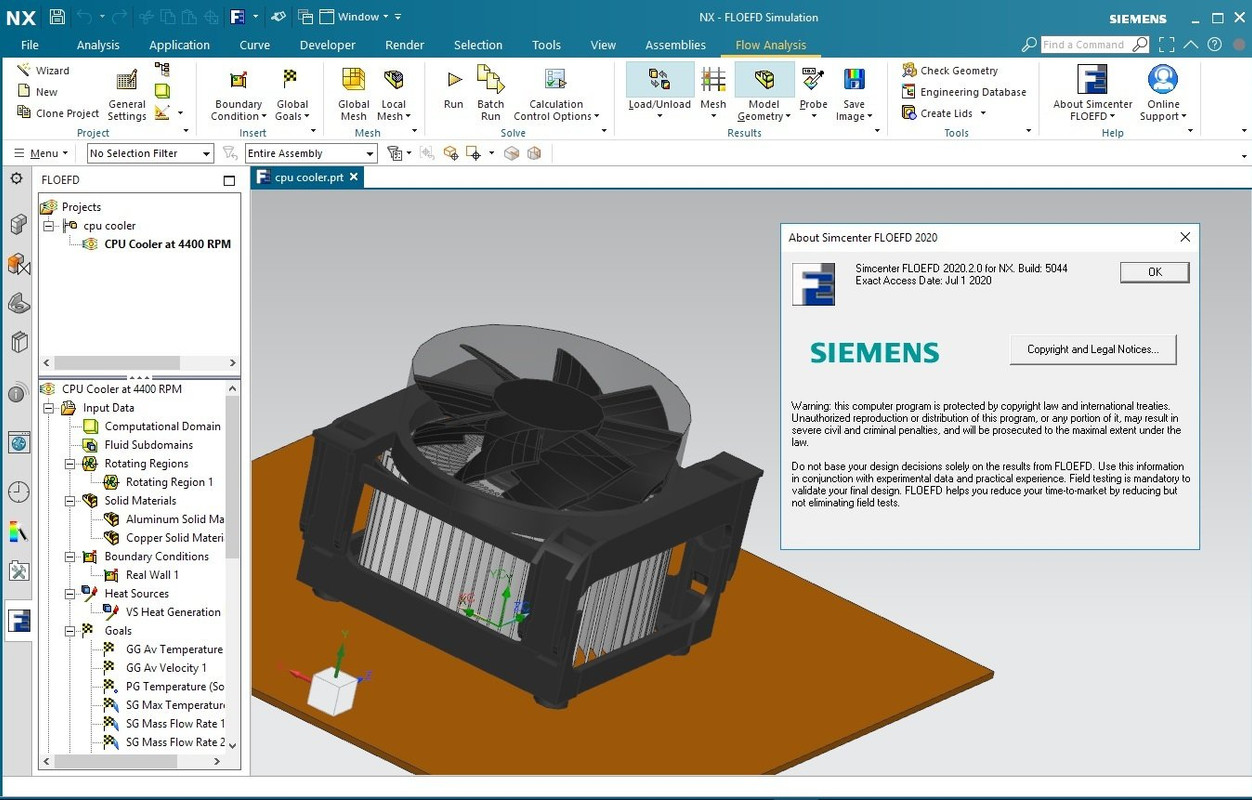Click the settings gear in sidebar
Viewport: 1252px width, 800px height.
[x=16, y=178]
